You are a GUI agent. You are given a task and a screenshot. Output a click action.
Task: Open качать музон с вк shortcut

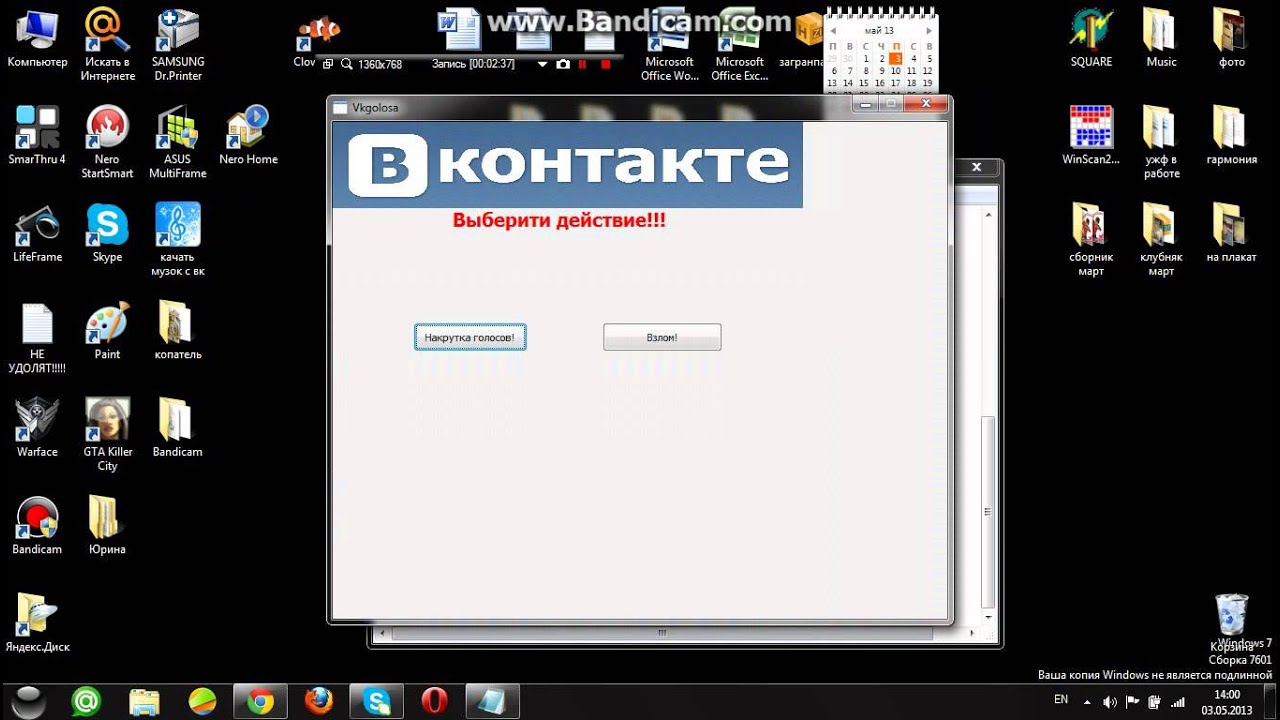click(178, 240)
